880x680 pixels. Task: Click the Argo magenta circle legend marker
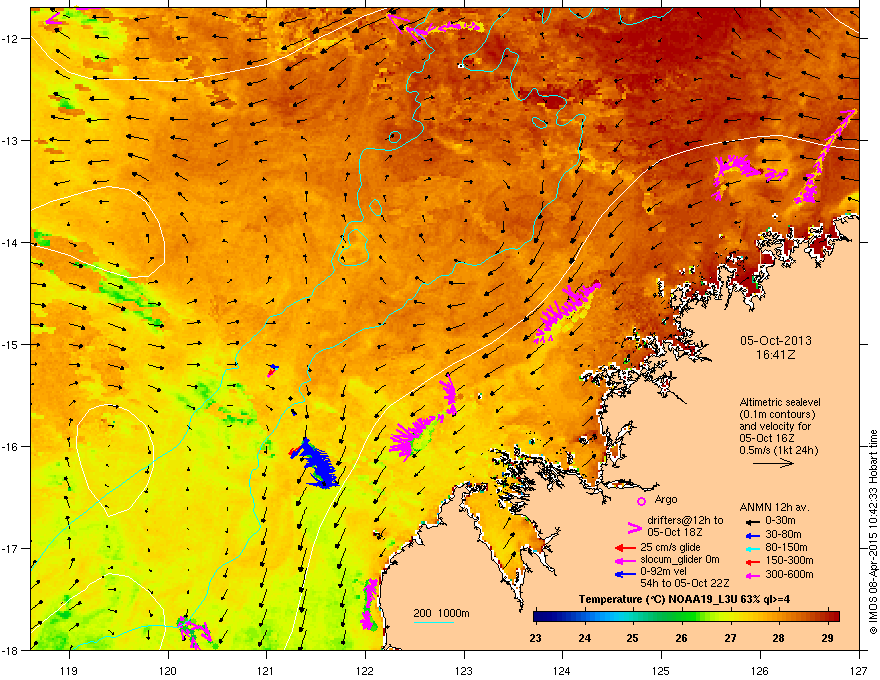click(x=641, y=501)
